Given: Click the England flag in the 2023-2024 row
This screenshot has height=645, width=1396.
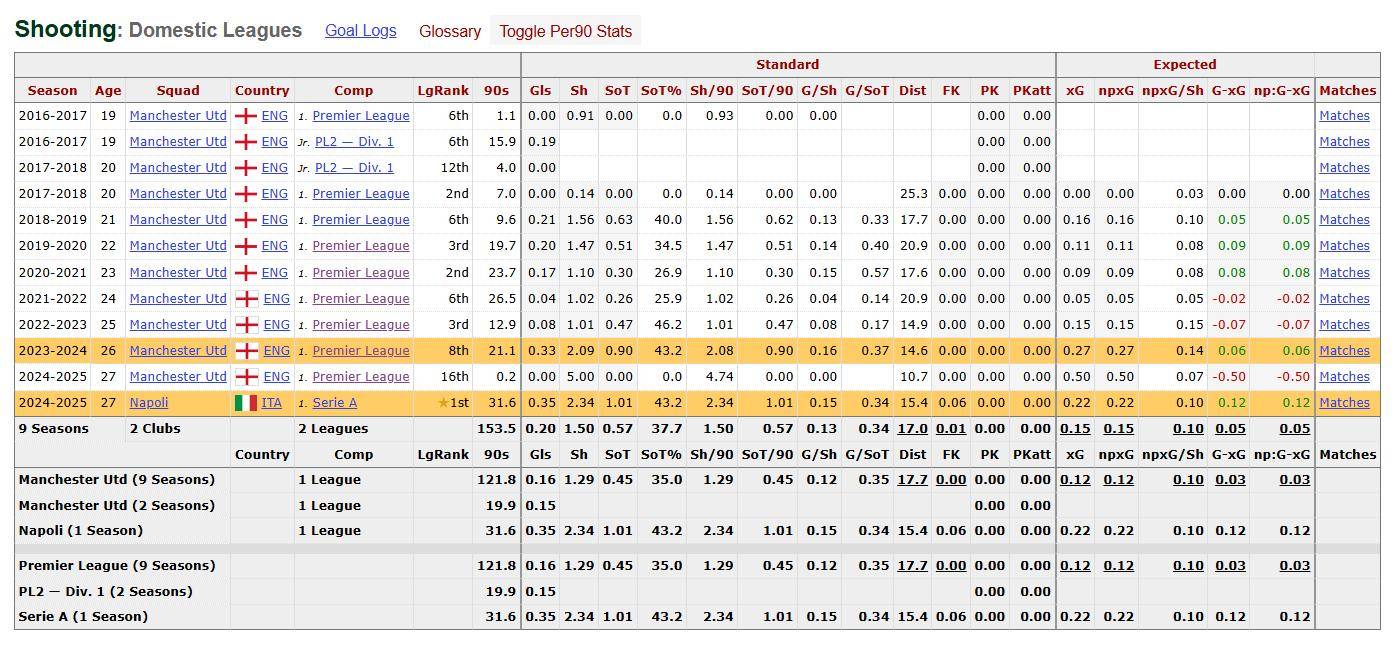Looking at the screenshot, I should (x=246, y=350).
